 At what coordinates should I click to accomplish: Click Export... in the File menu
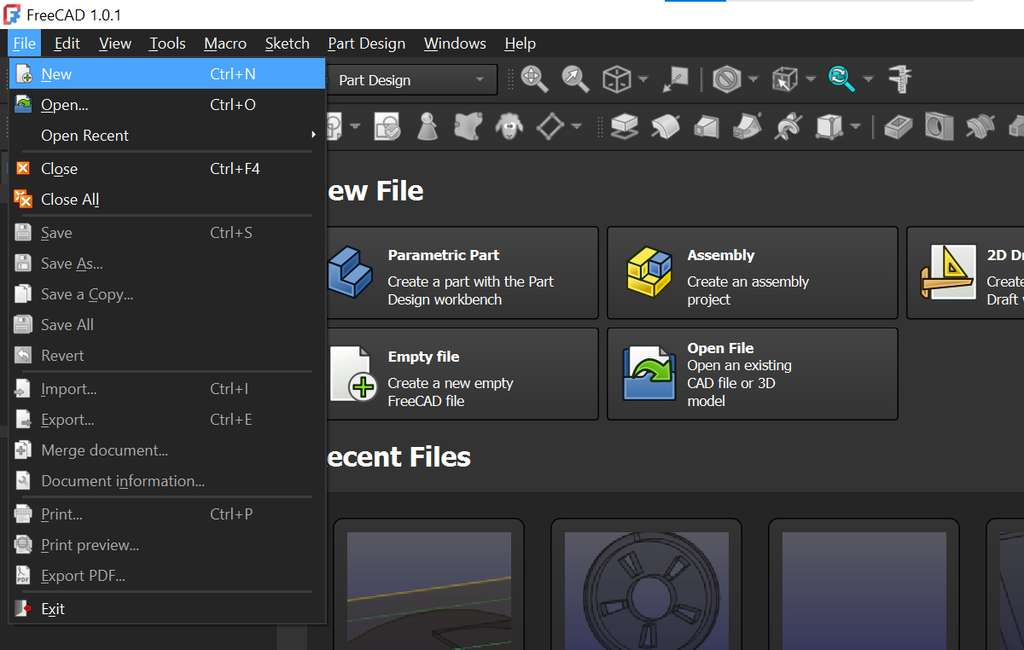point(167,419)
